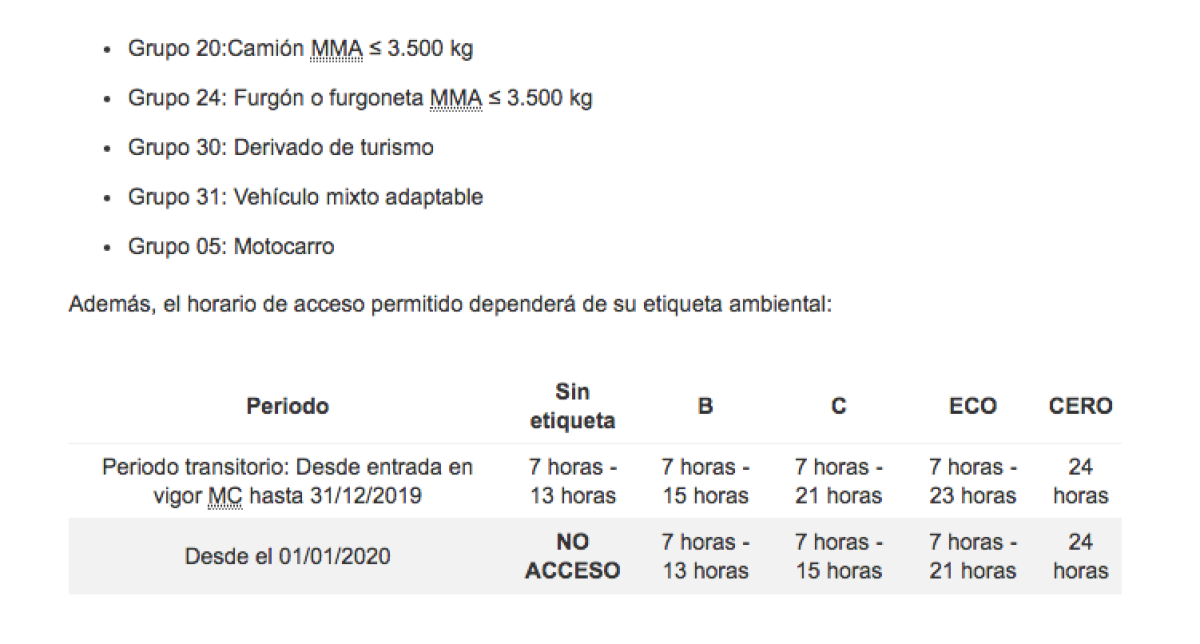Click the C column header
This screenshot has height=644, width=1200.
(x=839, y=406)
